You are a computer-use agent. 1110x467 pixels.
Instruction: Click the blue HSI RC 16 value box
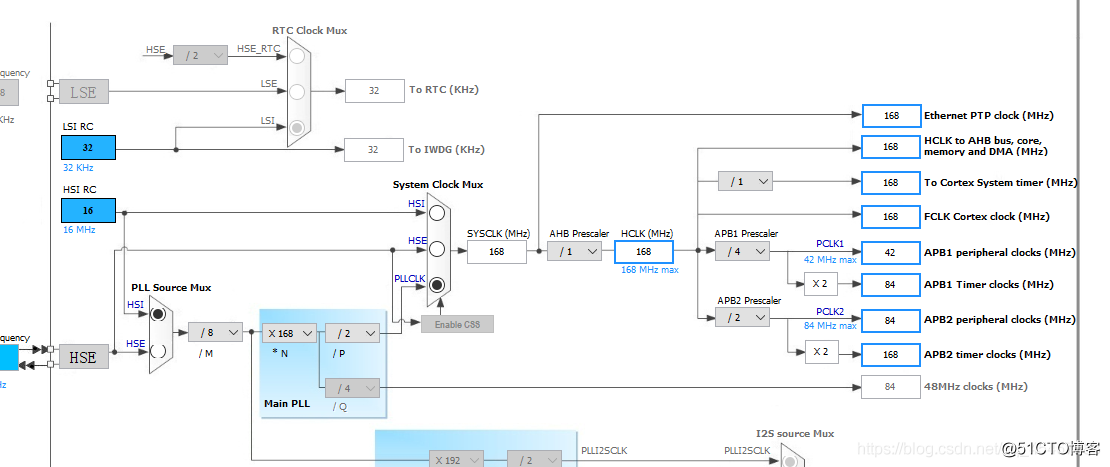pos(88,211)
